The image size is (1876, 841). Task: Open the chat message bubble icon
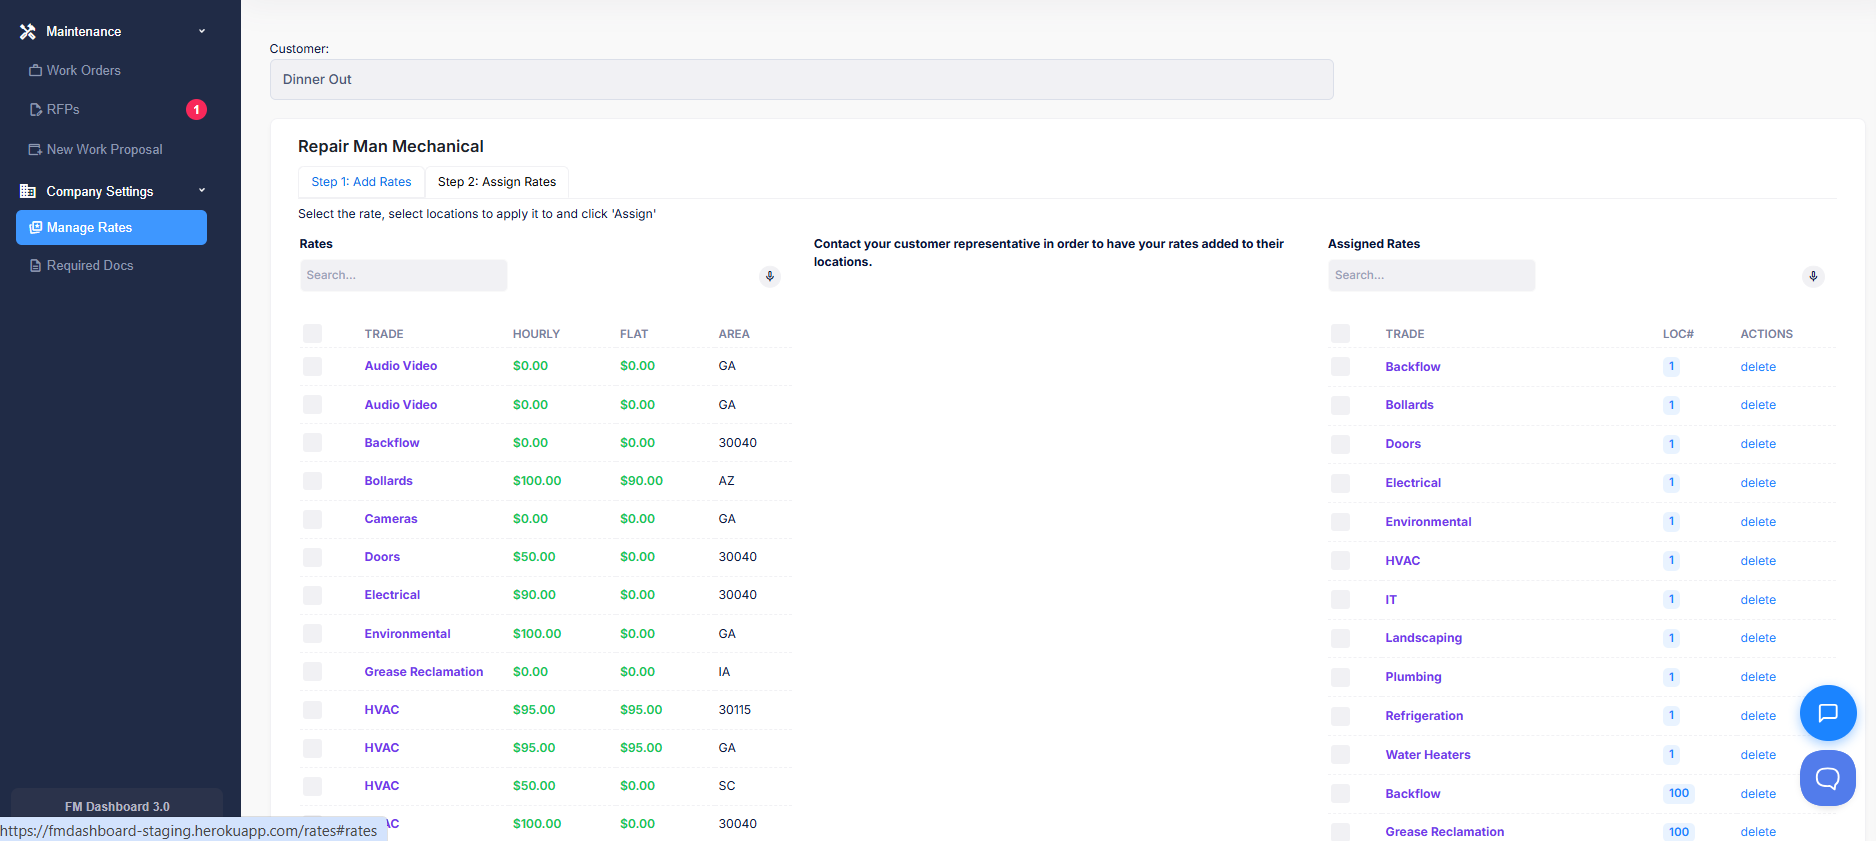(1827, 712)
